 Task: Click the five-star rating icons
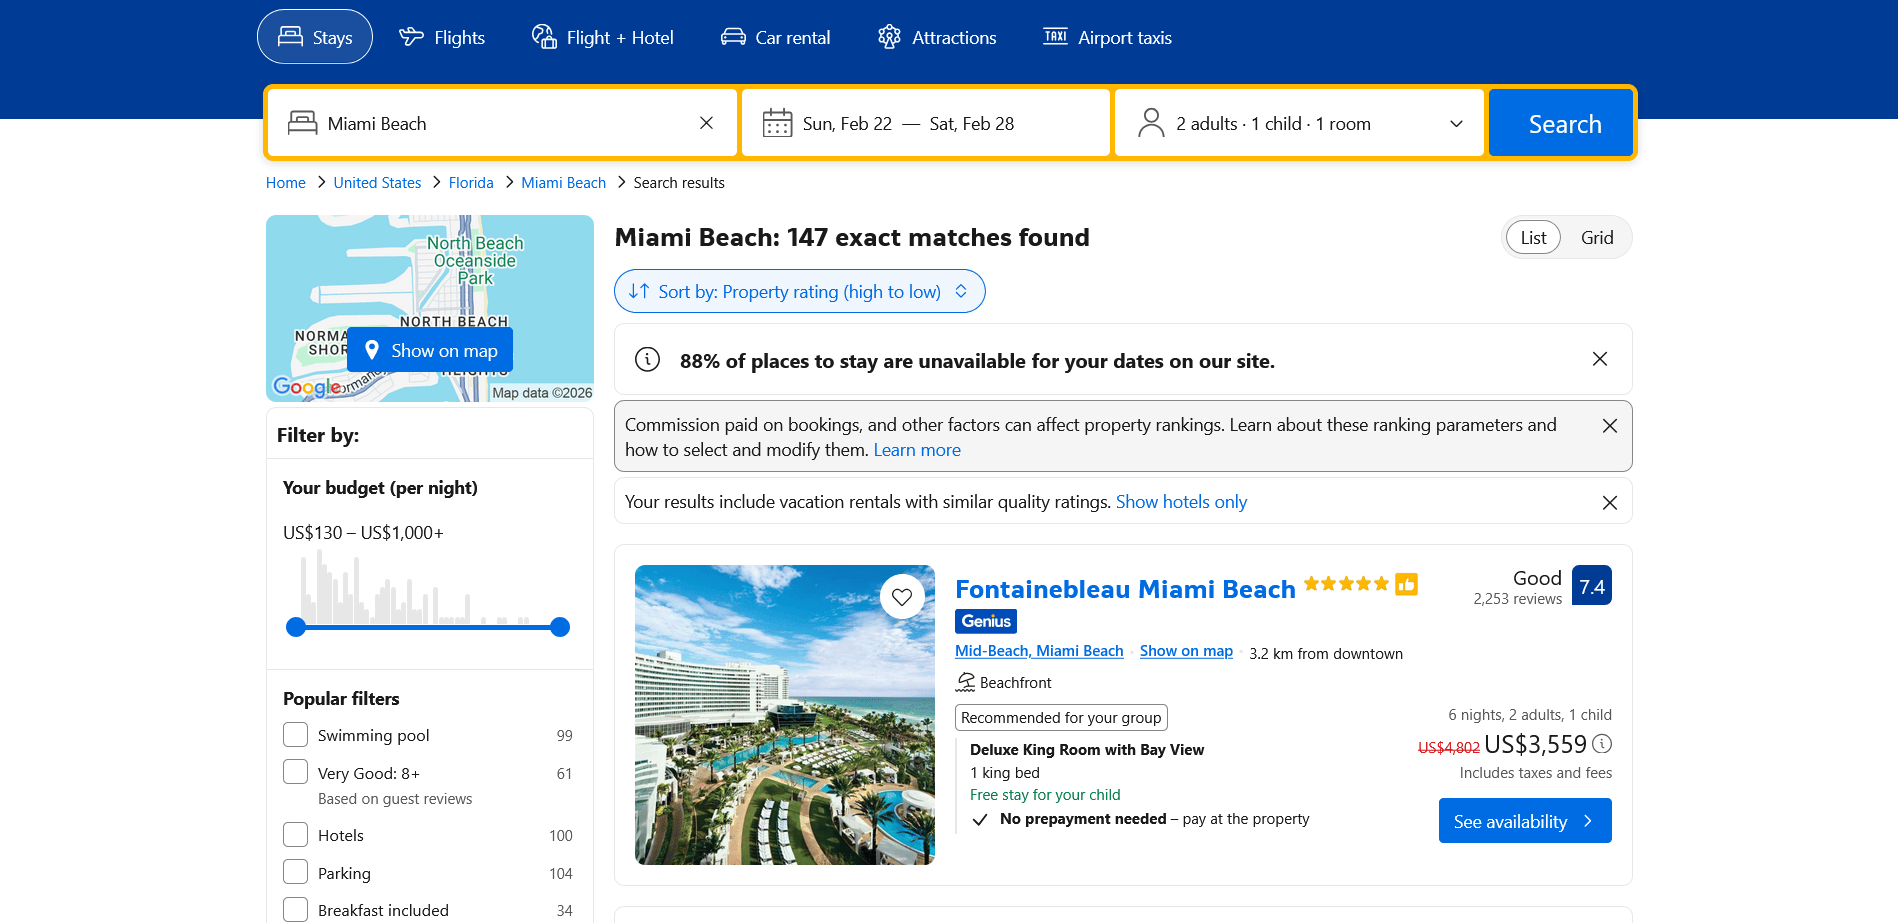point(1346,584)
